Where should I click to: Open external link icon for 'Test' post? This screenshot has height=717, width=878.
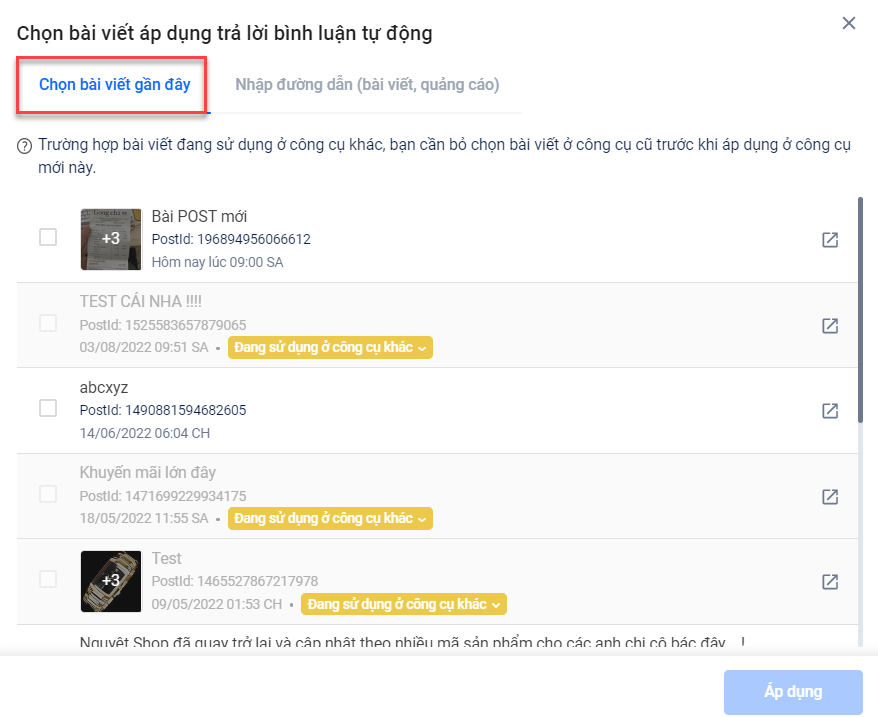tap(830, 581)
